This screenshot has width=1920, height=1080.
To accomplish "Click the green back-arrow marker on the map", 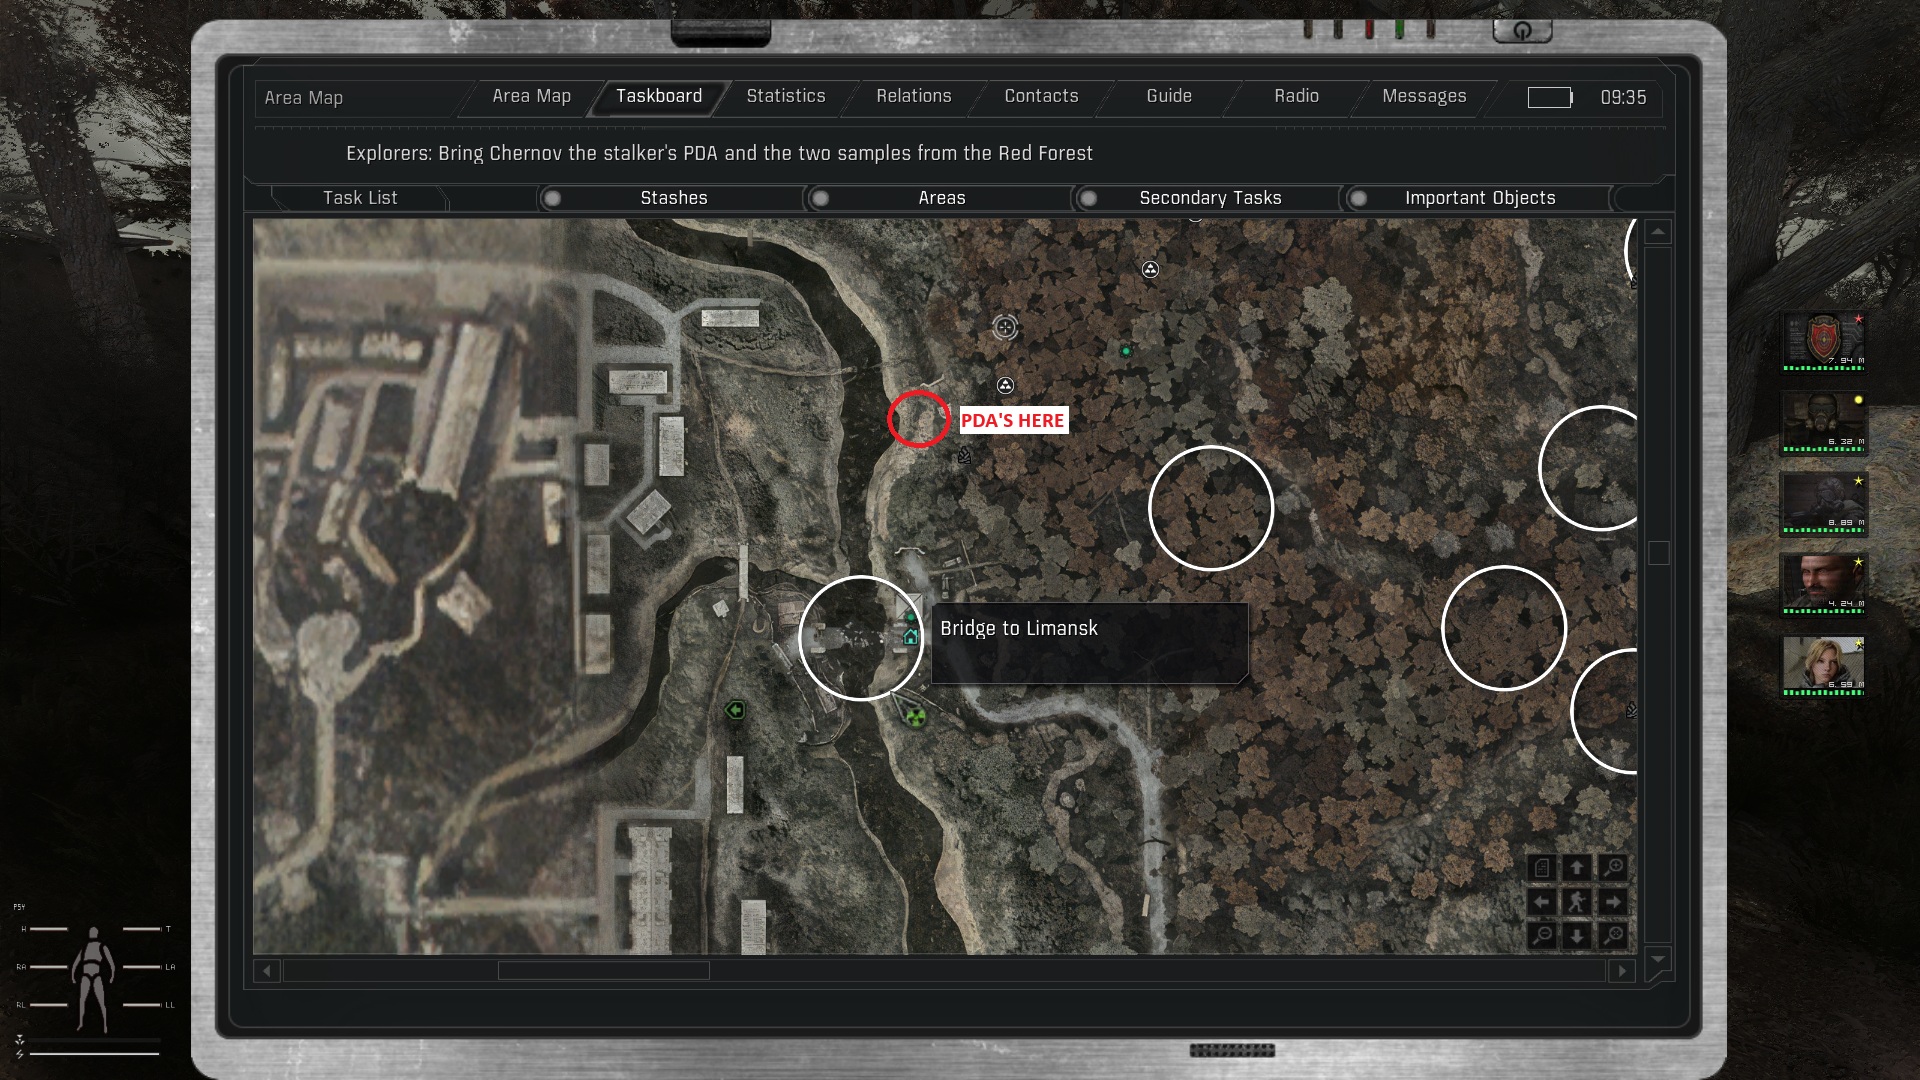I will 735,710.
